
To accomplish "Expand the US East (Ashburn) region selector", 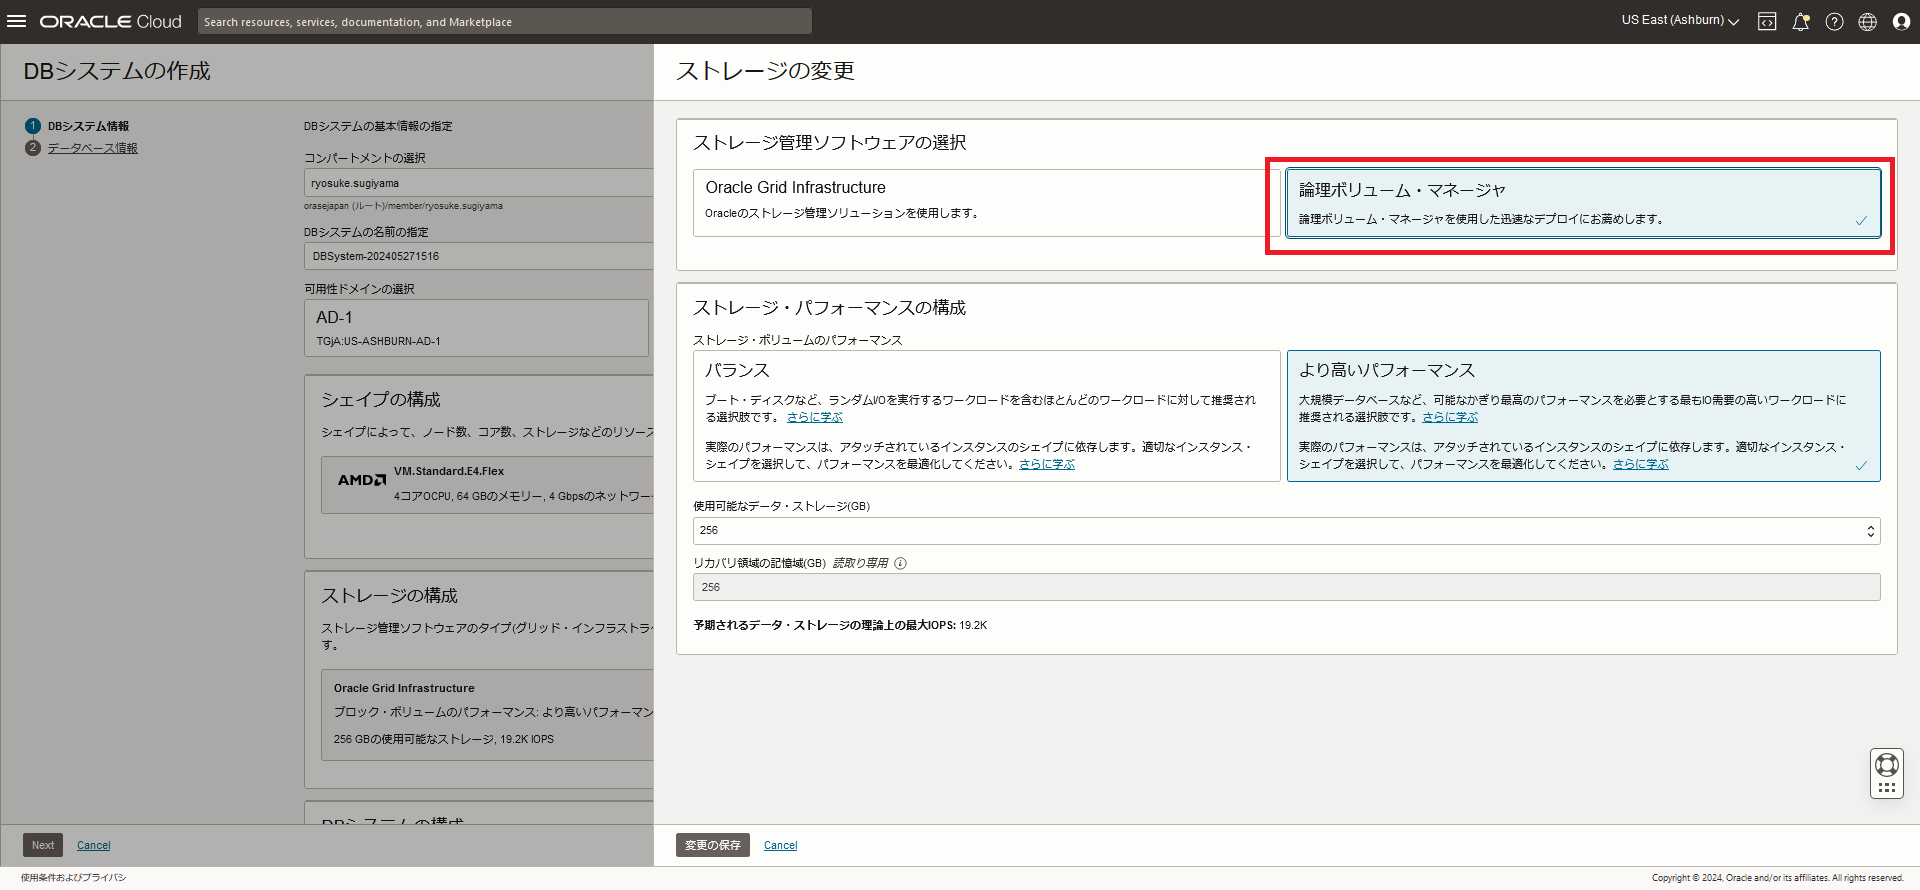I will click(x=1680, y=20).
